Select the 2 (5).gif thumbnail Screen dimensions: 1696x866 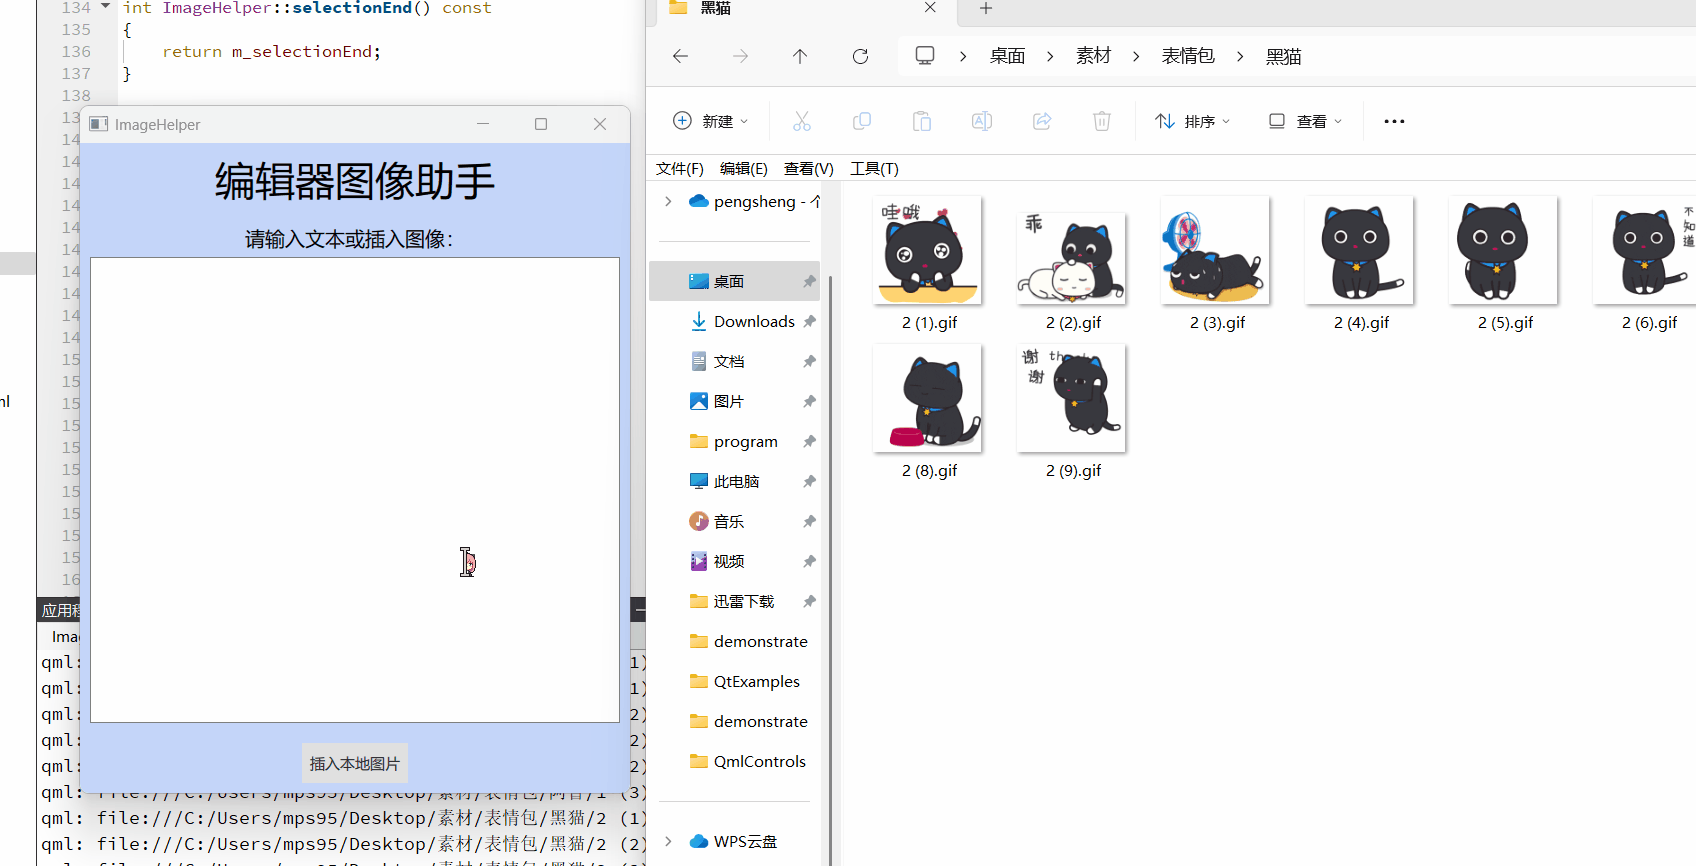(x=1503, y=250)
